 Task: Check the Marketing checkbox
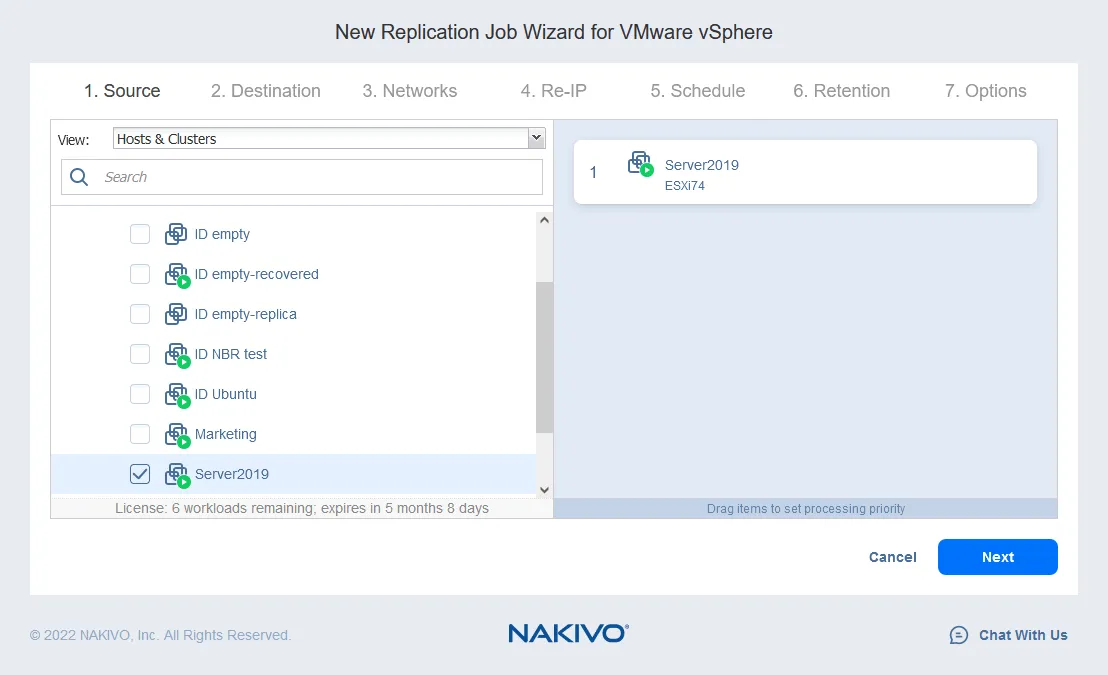pyautogui.click(x=140, y=433)
